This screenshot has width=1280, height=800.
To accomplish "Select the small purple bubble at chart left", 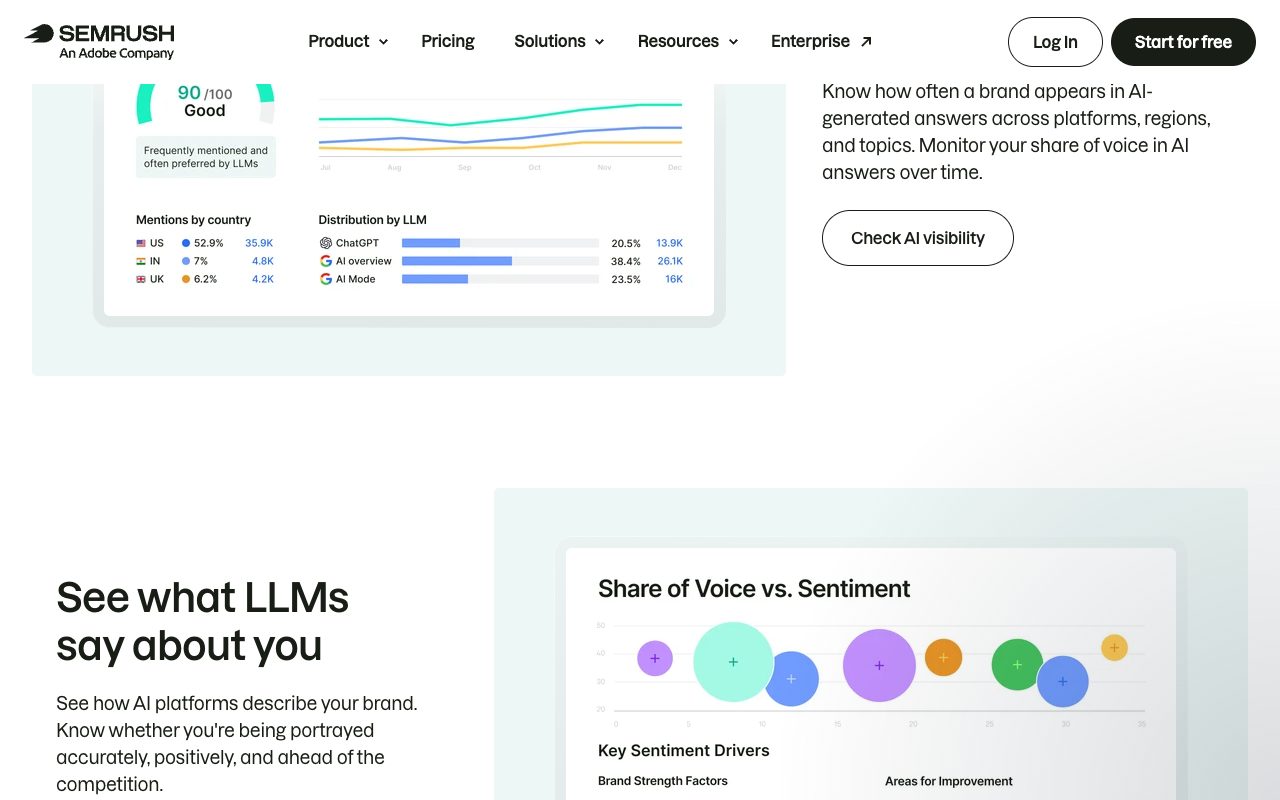I will point(655,658).
